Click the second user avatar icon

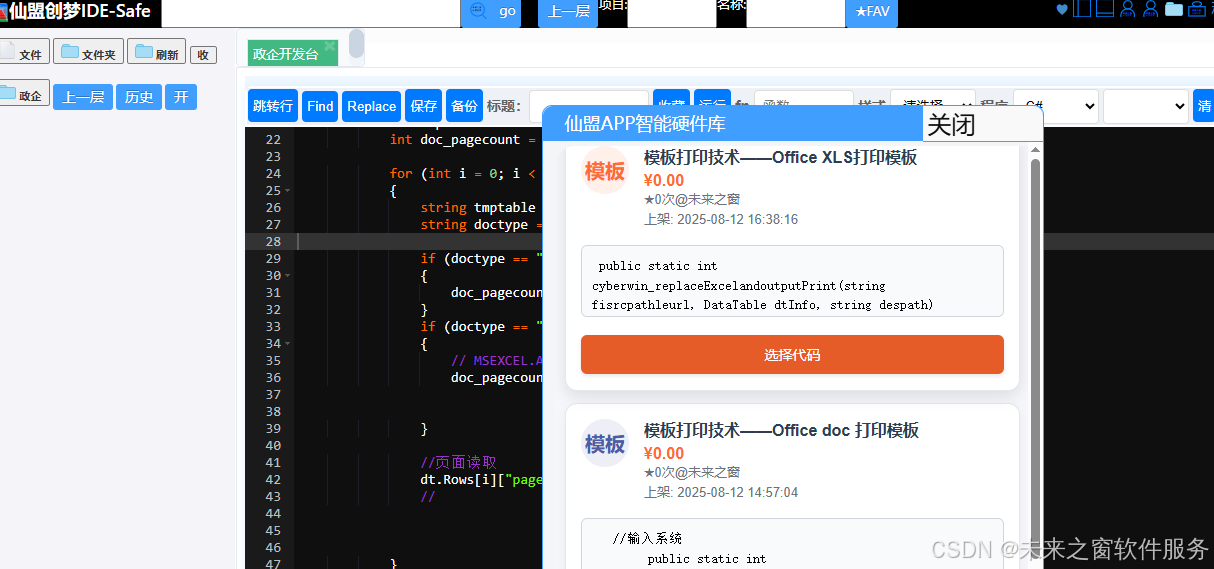pyautogui.click(x=1150, y=9)
